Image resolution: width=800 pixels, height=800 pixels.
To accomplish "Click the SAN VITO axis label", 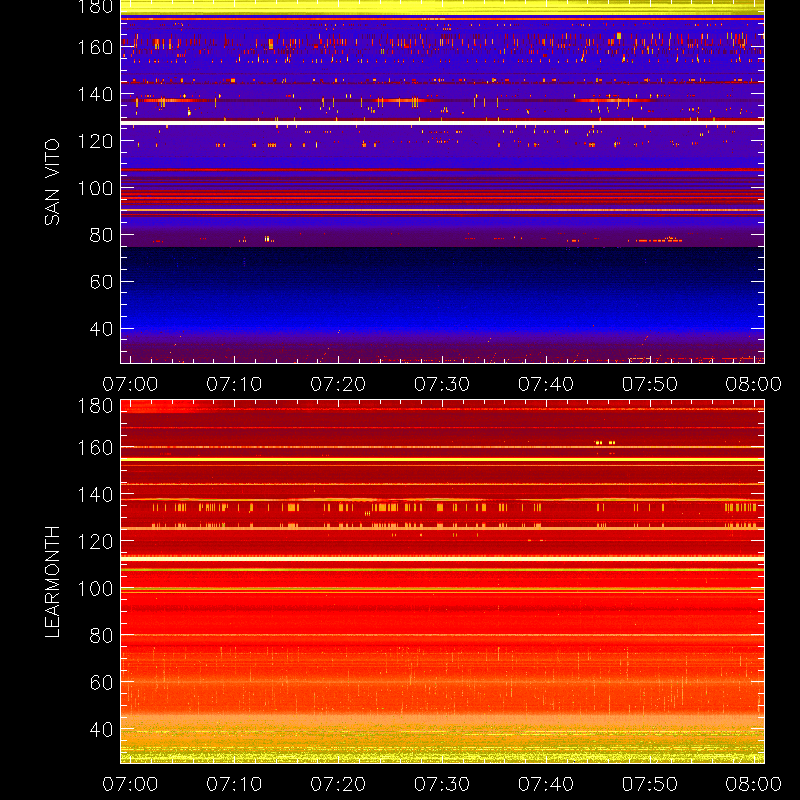I will point(52,182).
